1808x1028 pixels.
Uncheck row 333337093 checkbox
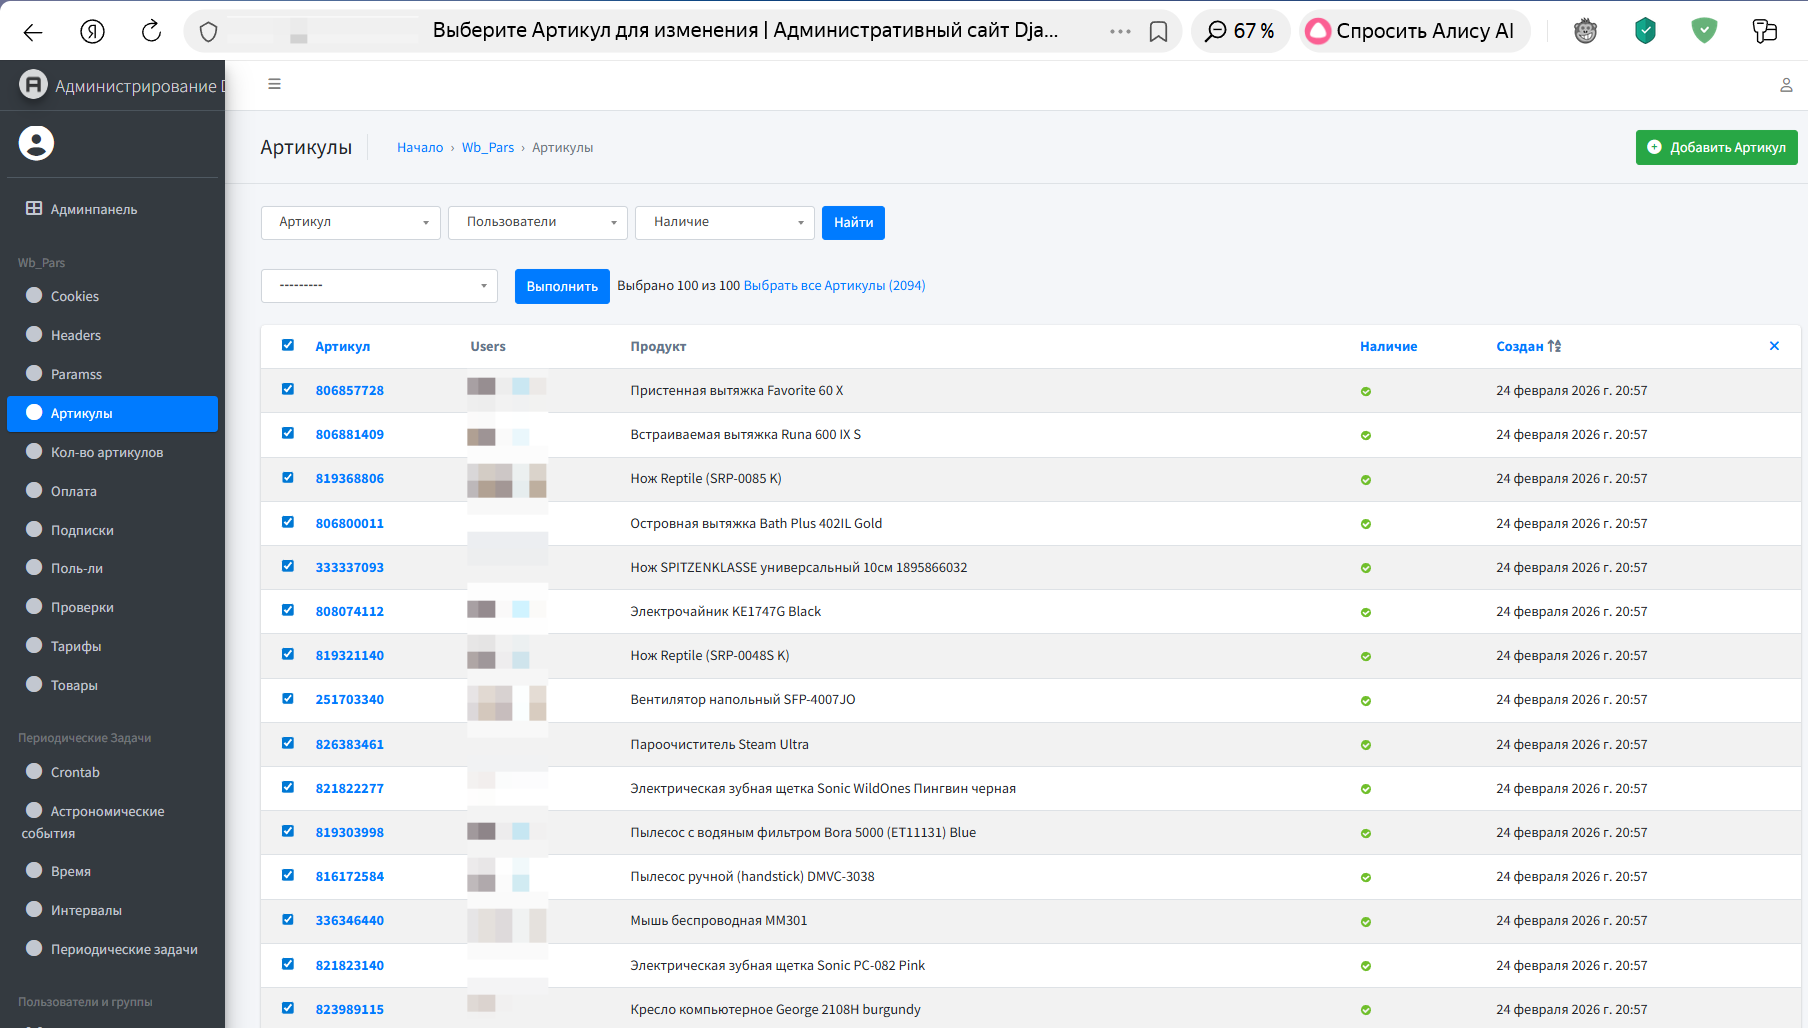point(288,566)
